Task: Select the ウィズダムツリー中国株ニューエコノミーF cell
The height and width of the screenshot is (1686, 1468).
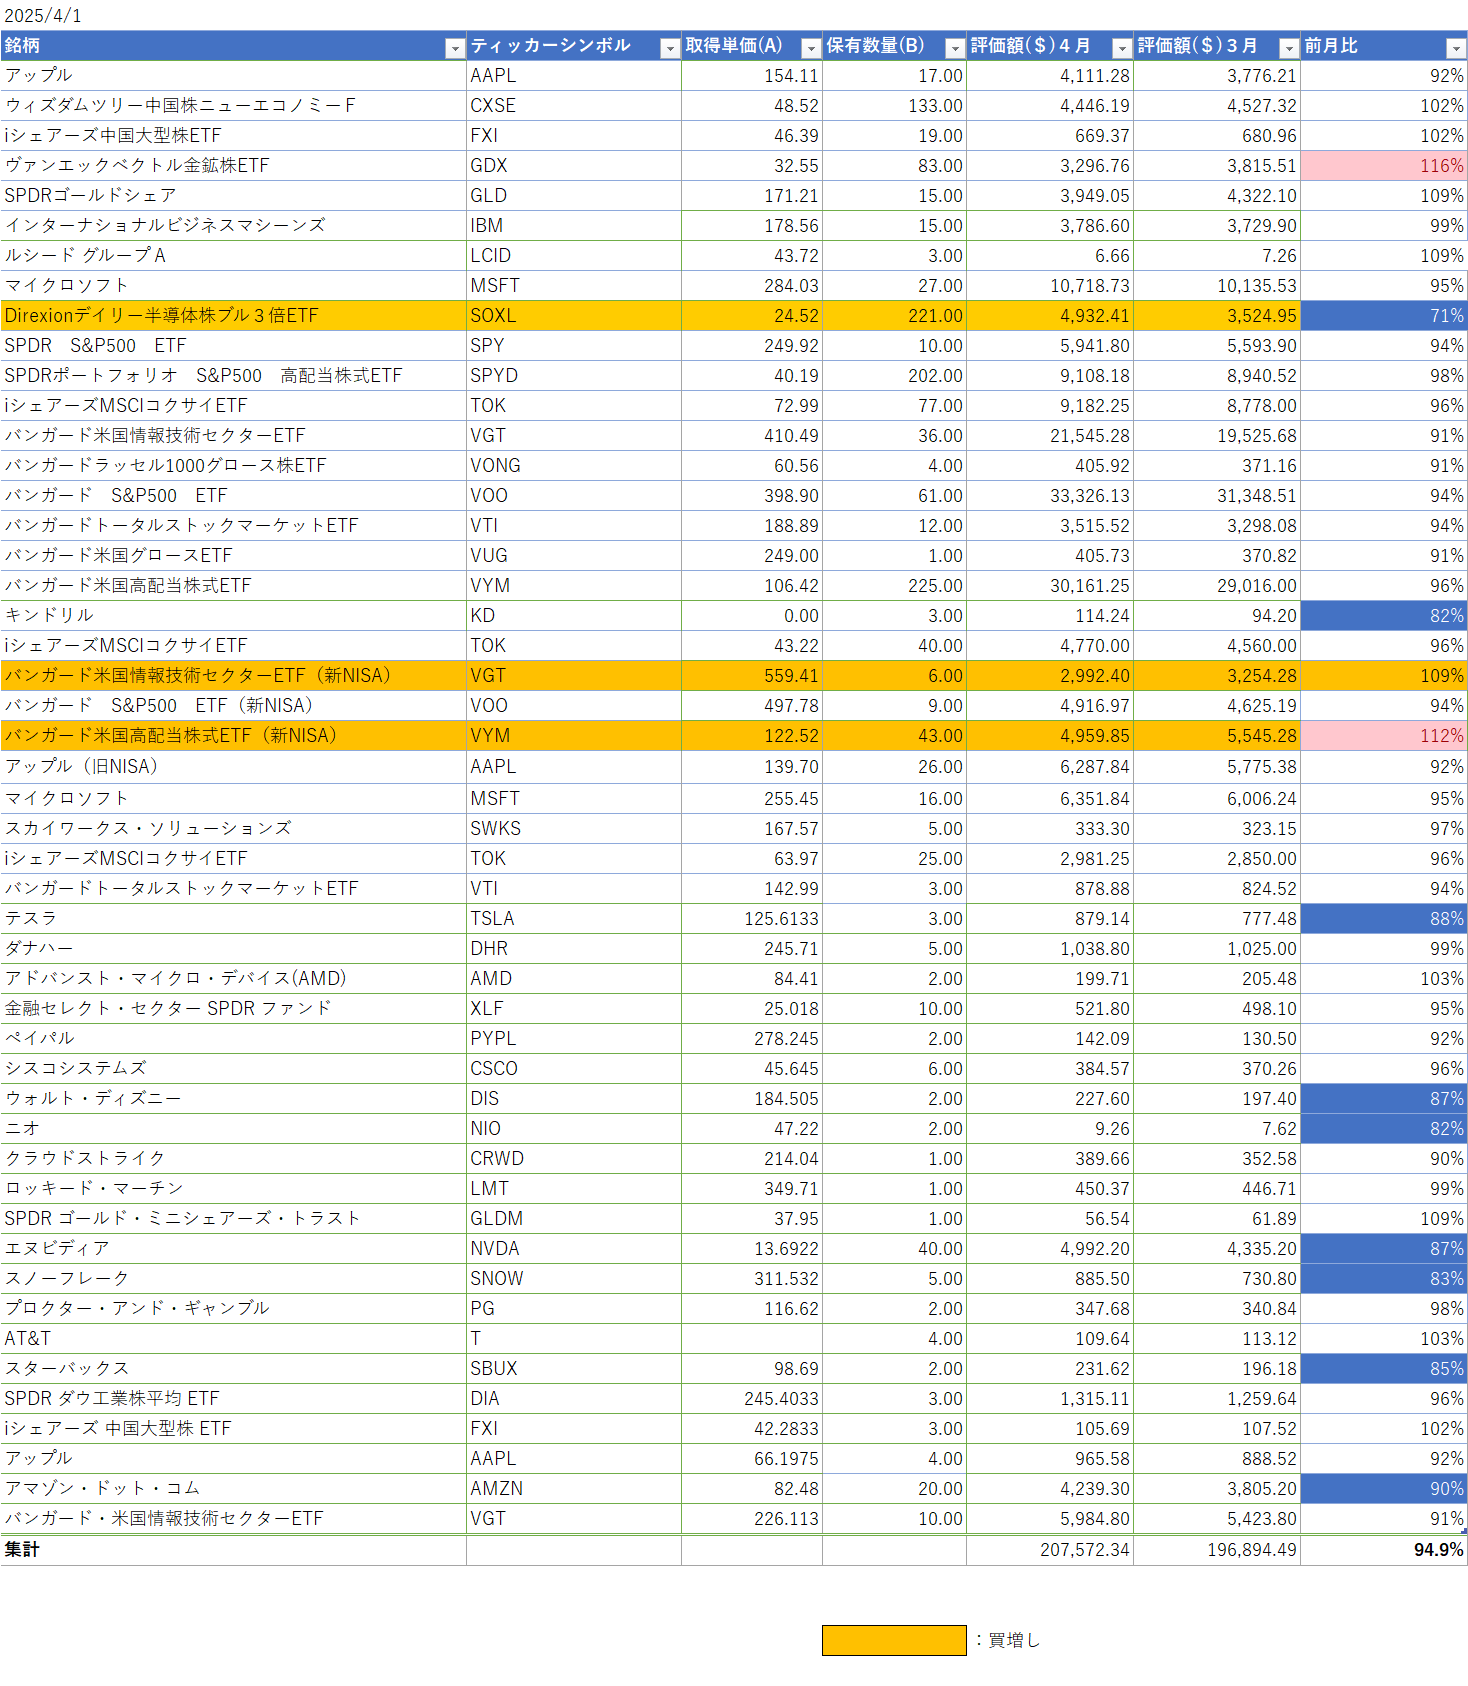Action: tap(233, 106)
